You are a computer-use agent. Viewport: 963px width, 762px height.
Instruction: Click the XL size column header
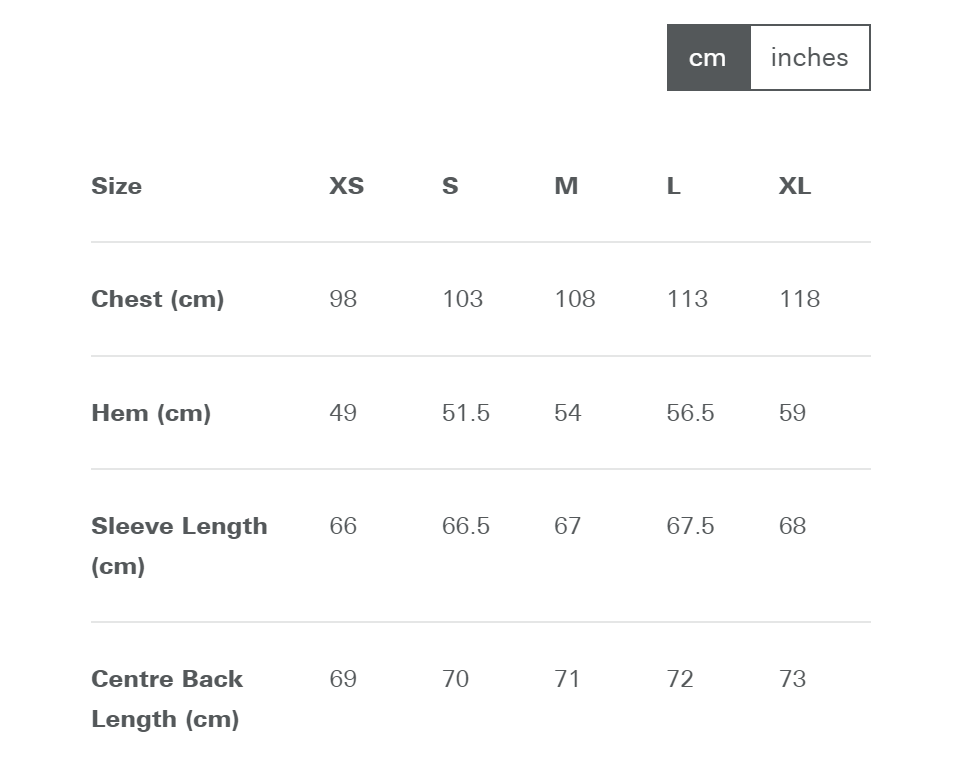(795, 186)
